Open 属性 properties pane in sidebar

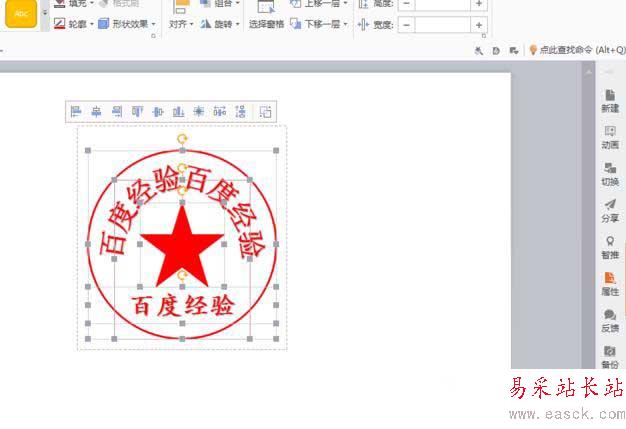(x=610, y=284)
